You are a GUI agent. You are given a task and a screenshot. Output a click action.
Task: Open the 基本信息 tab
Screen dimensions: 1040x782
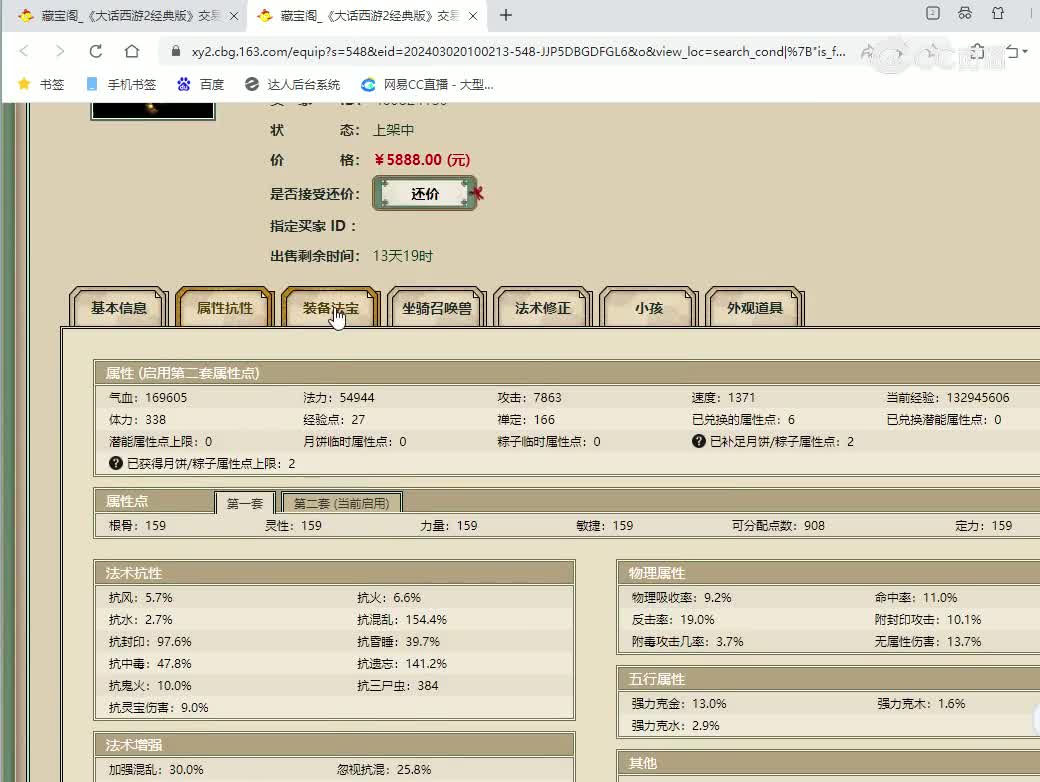tap(119, 308)
